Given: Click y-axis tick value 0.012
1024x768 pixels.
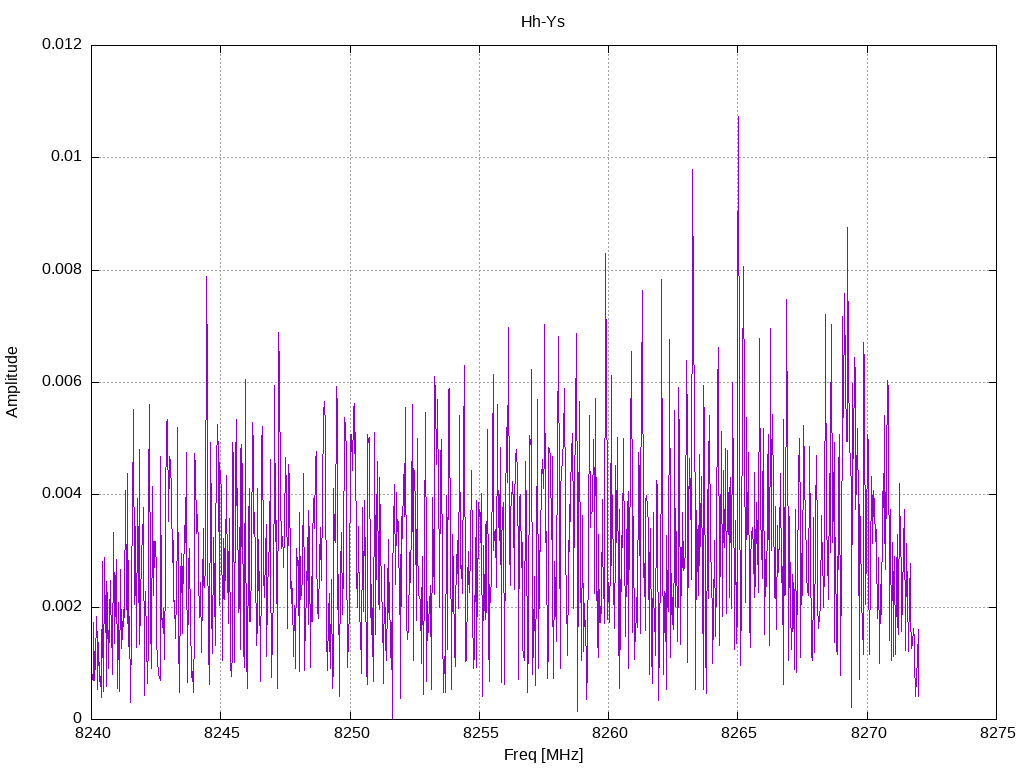Looking at the screenshot, I should [62, 44].
